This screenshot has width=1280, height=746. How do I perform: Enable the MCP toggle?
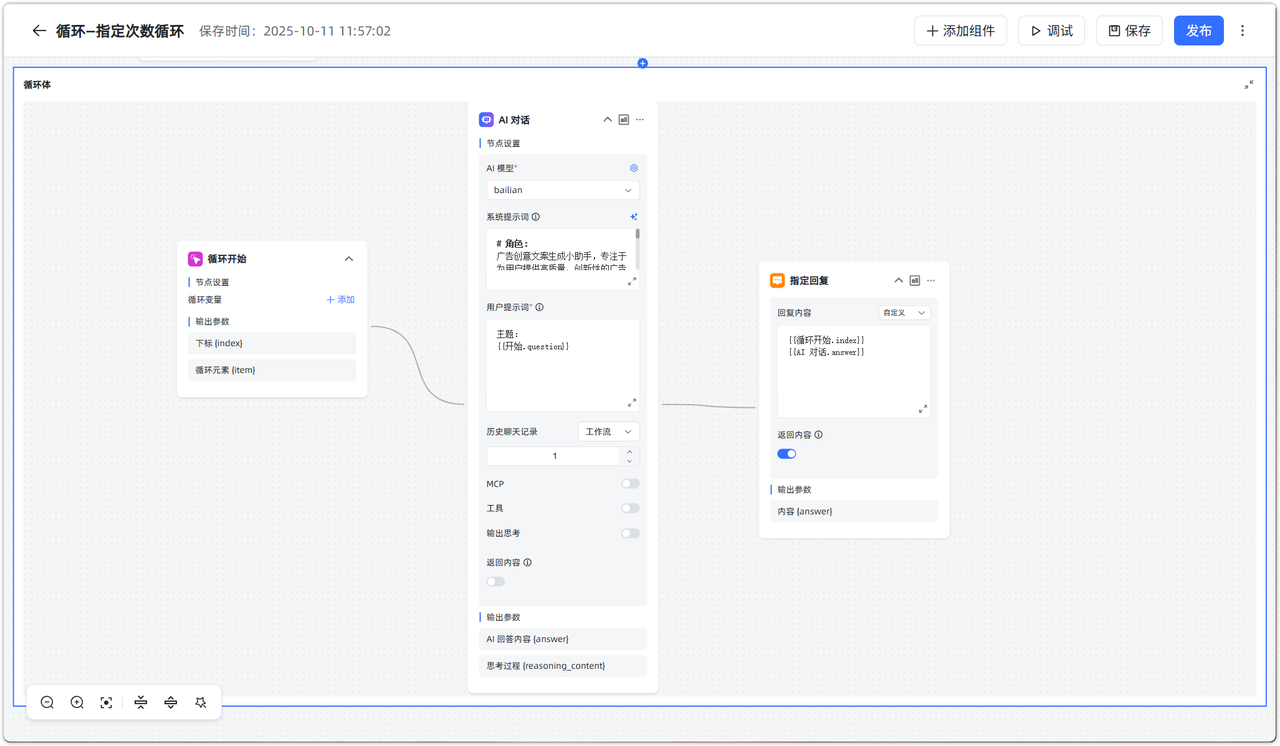click(630, 484)
